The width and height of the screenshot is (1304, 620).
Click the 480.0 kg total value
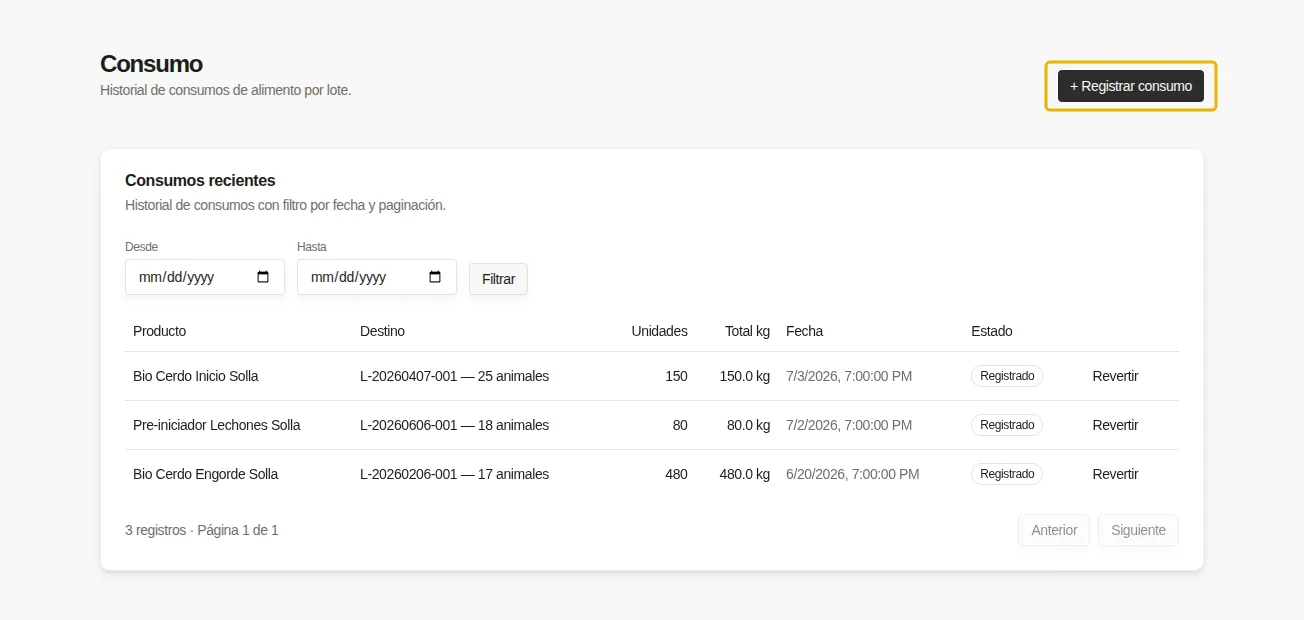click(x=745, y=474)
